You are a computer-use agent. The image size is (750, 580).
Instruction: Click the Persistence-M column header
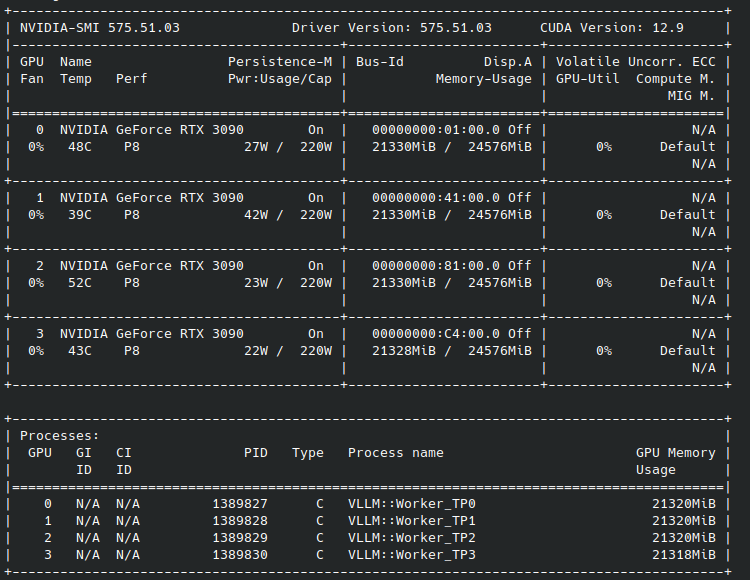tap(280, 62)
